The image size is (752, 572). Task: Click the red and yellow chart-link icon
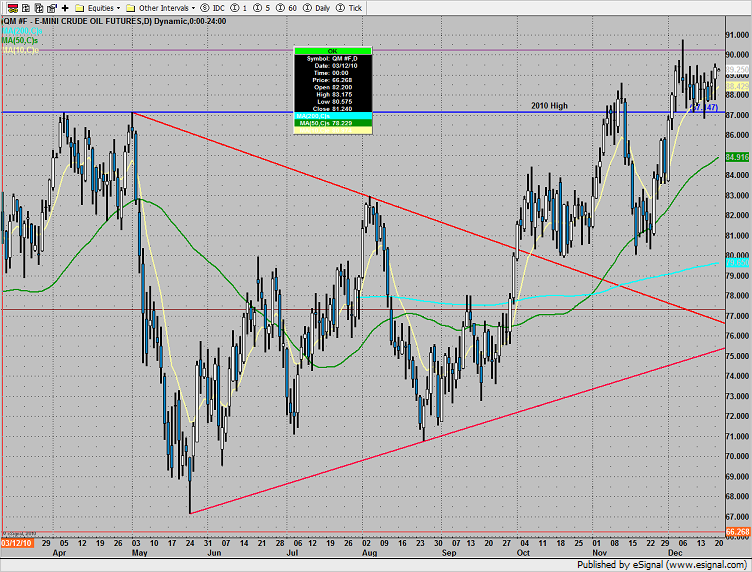click(x=12, y=8)
